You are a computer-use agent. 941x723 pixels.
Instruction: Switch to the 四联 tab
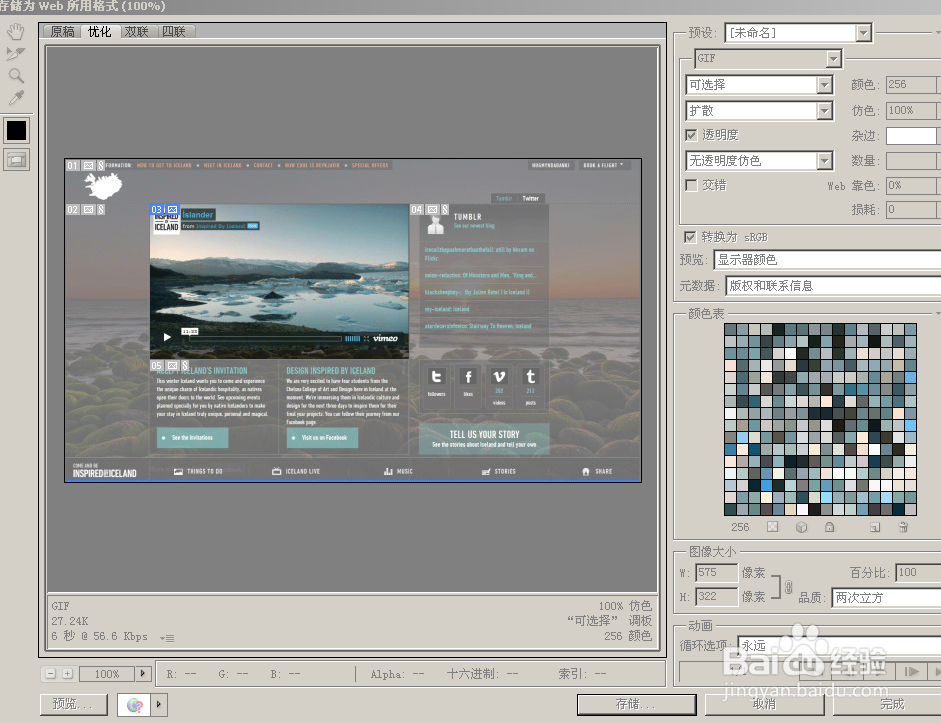pyautogui.click(x=173, y=32)
